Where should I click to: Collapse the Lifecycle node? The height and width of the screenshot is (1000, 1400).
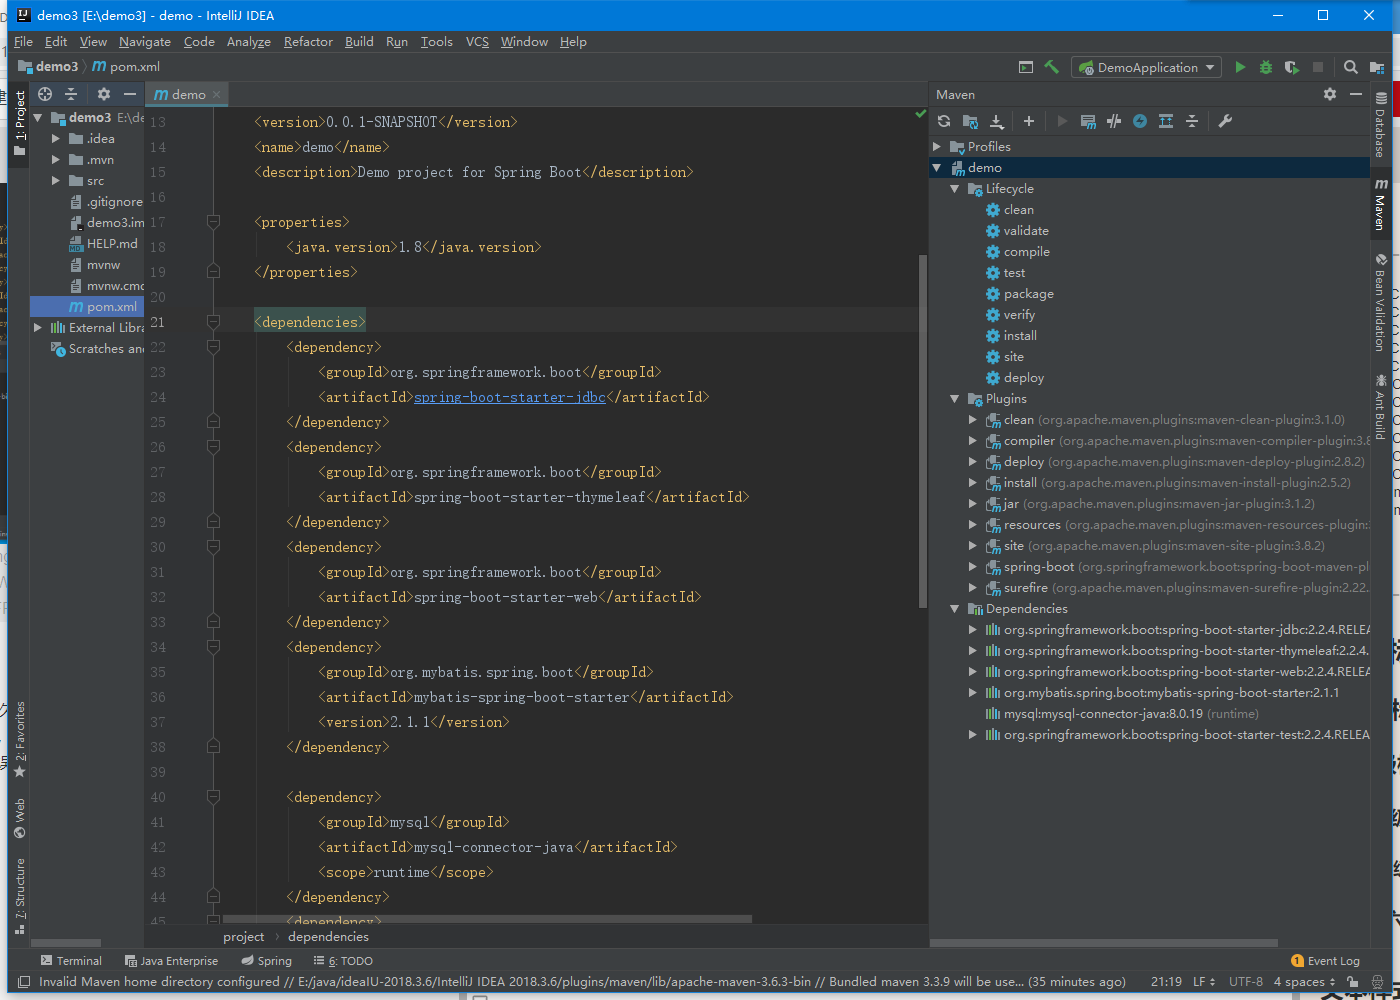pos(955,188)
